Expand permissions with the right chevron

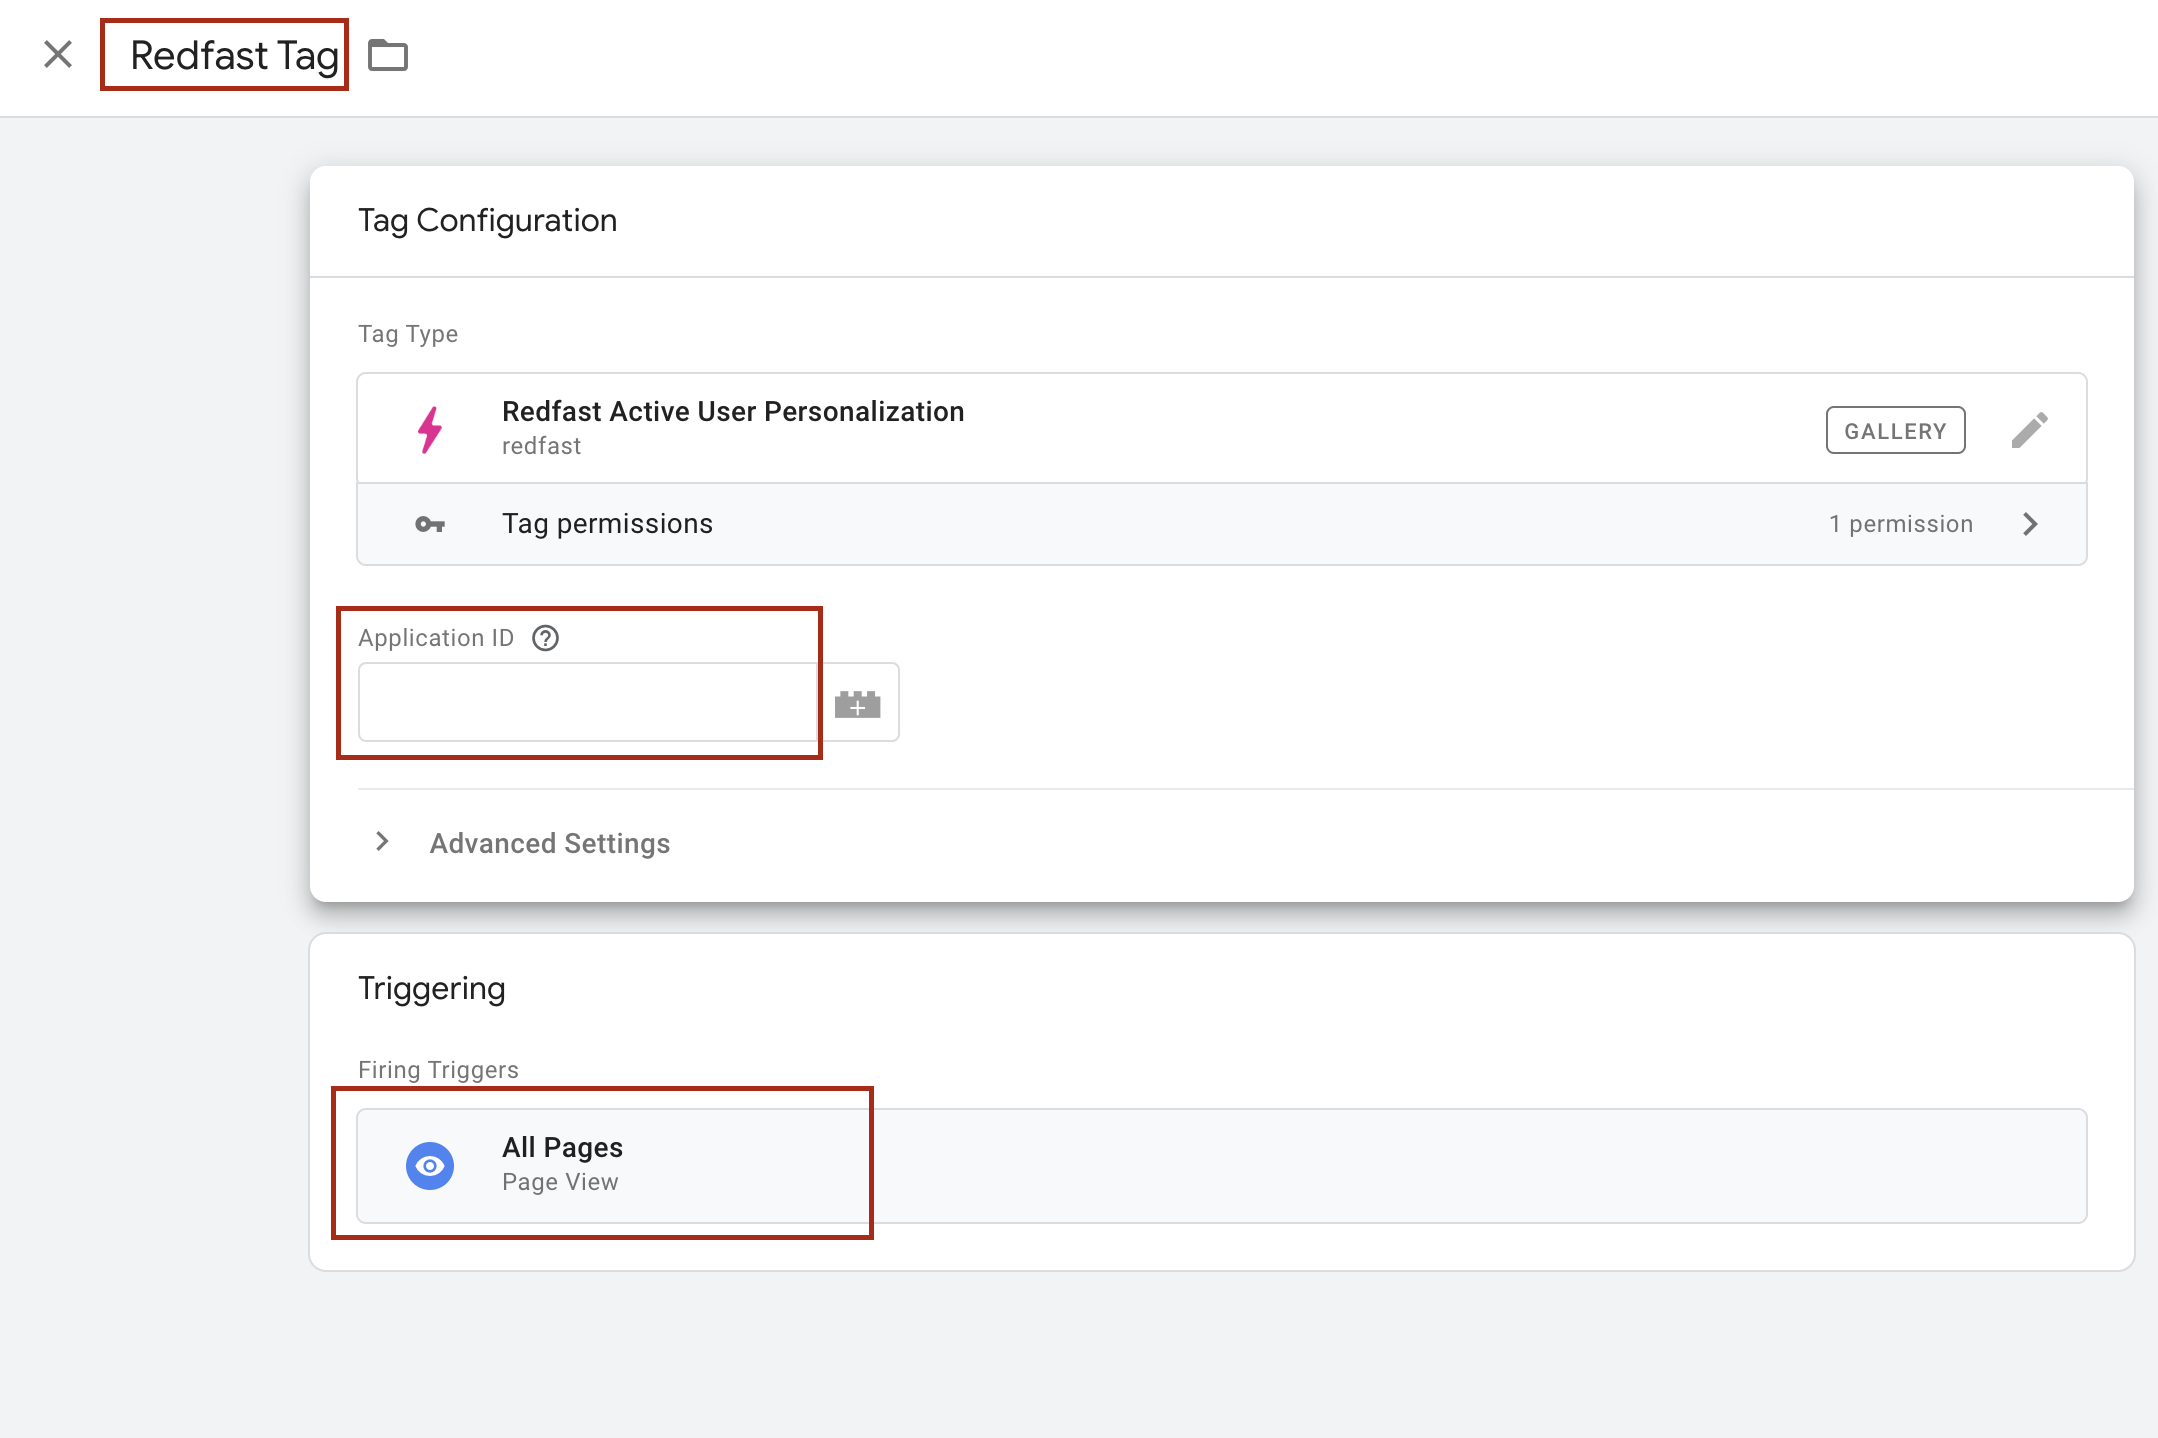(x=2030, y=524)
